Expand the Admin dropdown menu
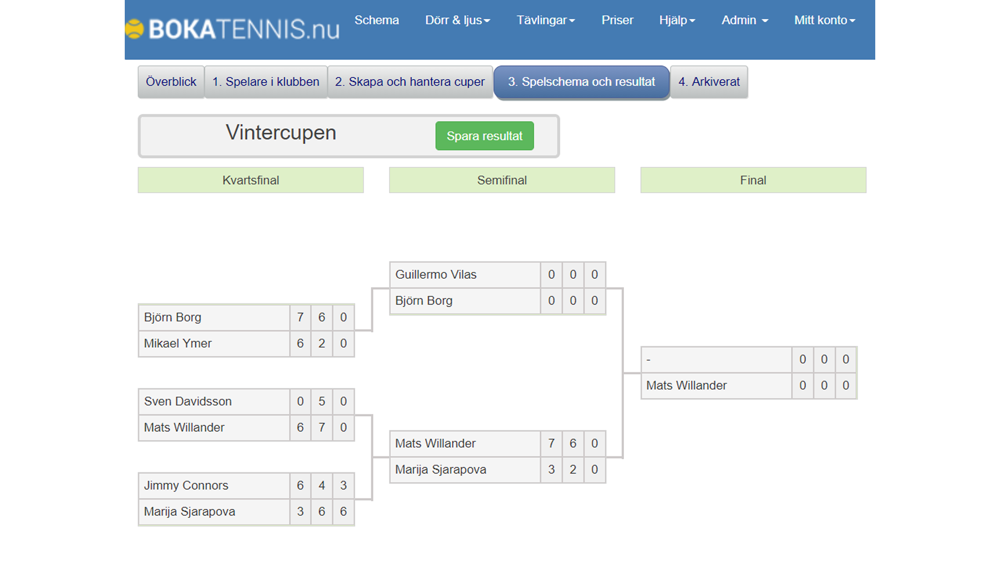Screen dimensions: 1000x563 [745, 20]
